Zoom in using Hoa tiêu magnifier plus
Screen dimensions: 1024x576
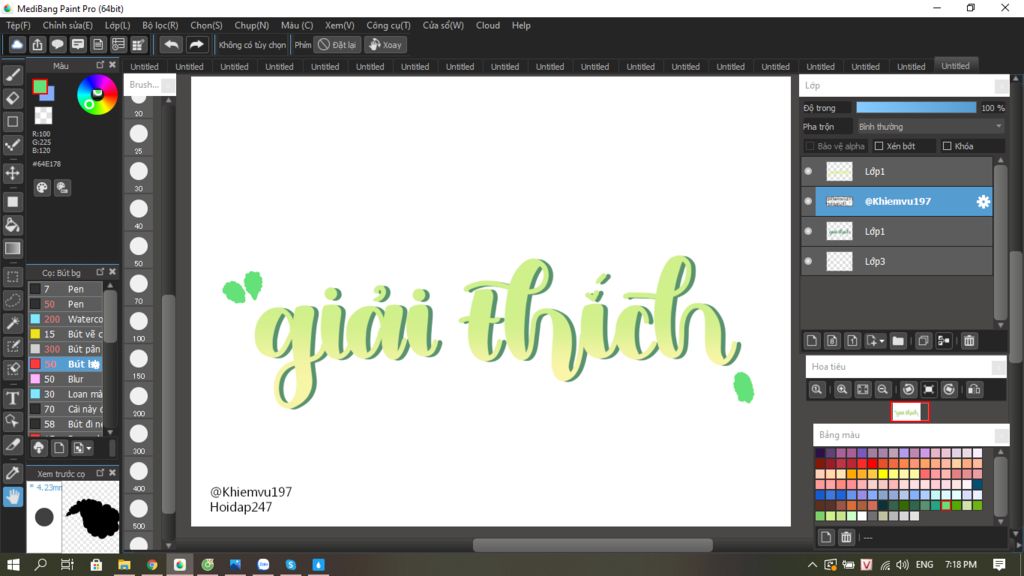[842, 390]
